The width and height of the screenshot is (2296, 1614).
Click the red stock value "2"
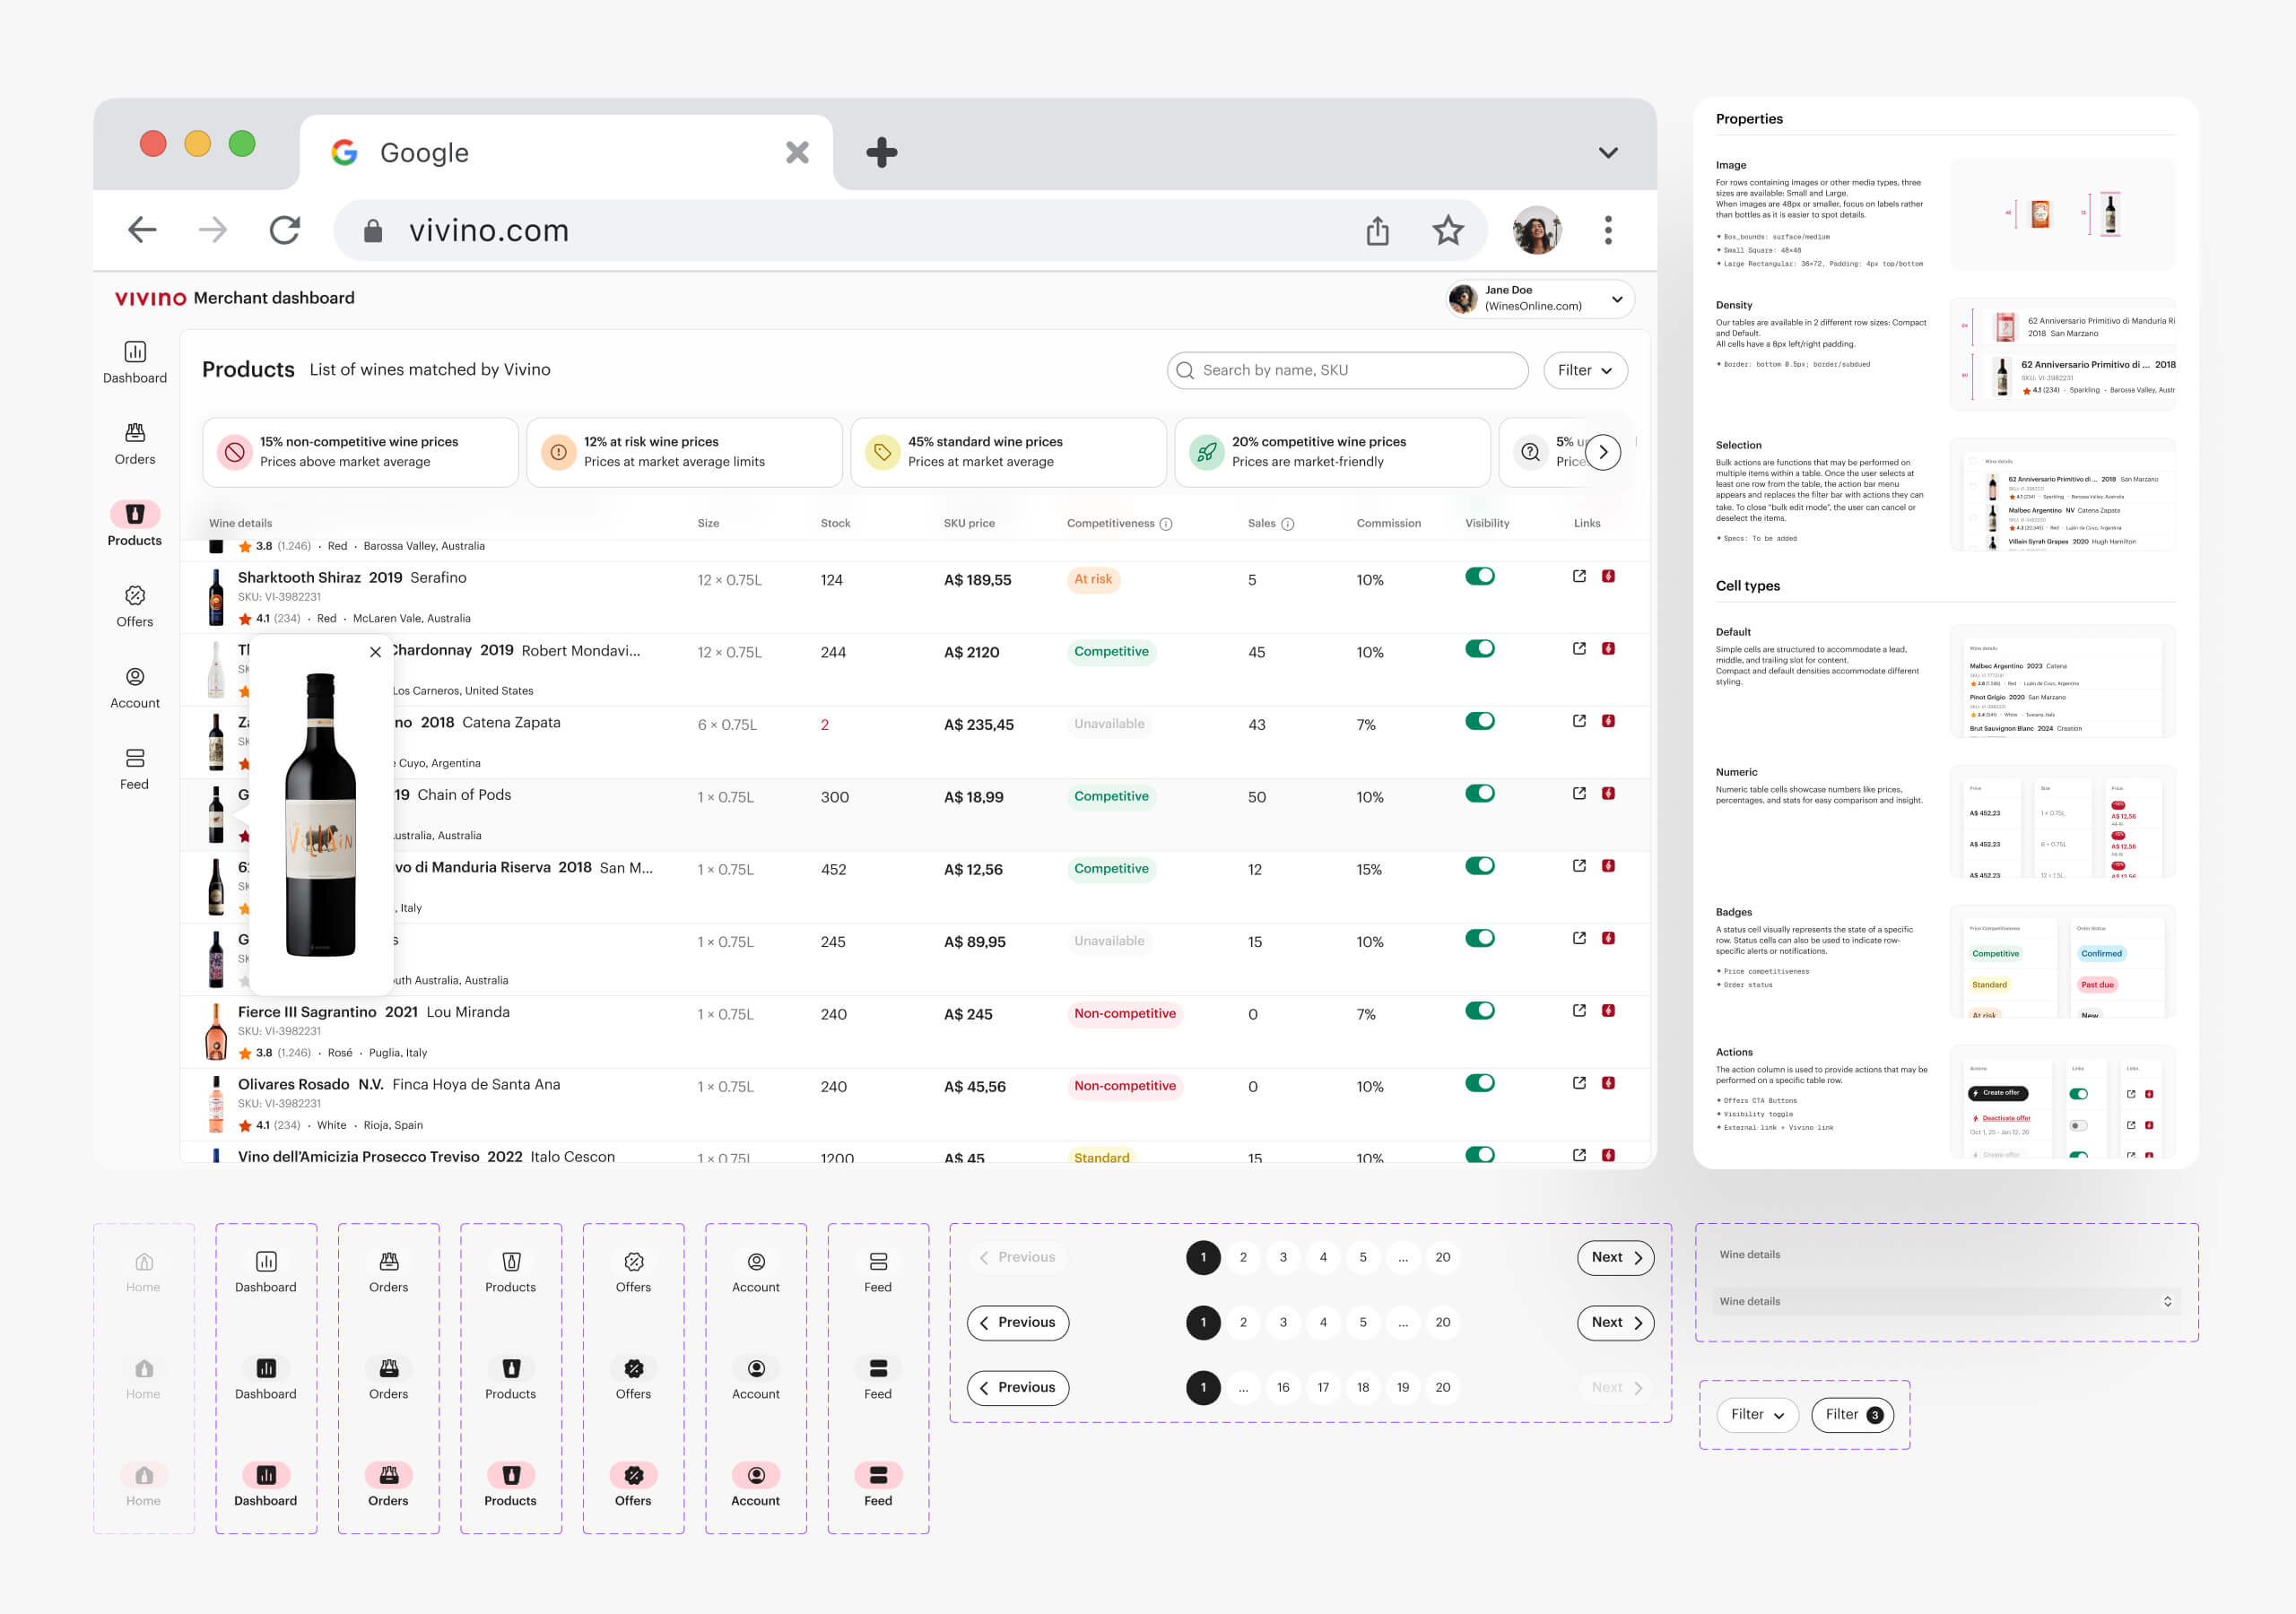tap(825, 725)
